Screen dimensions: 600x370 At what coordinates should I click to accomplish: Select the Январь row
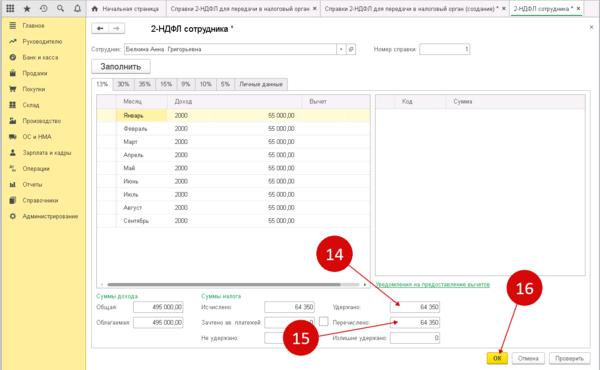tap(233, 116)
